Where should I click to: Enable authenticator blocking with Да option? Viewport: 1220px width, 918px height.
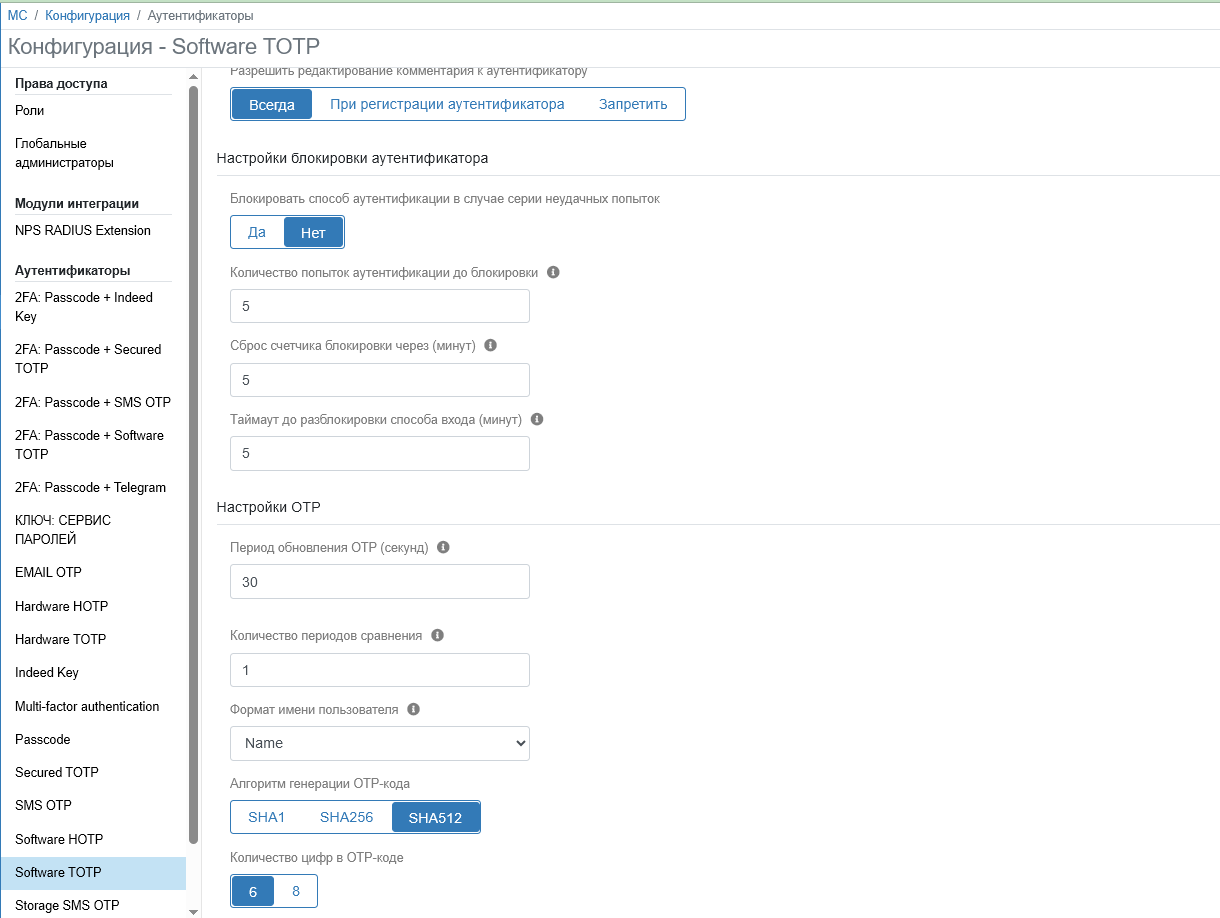pyautogui.click(x=257, y=232)
